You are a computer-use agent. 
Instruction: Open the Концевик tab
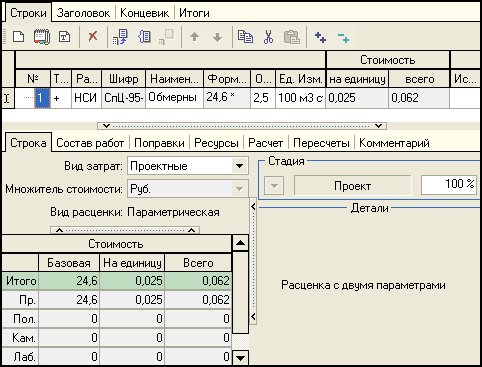[x=144, y=13]
